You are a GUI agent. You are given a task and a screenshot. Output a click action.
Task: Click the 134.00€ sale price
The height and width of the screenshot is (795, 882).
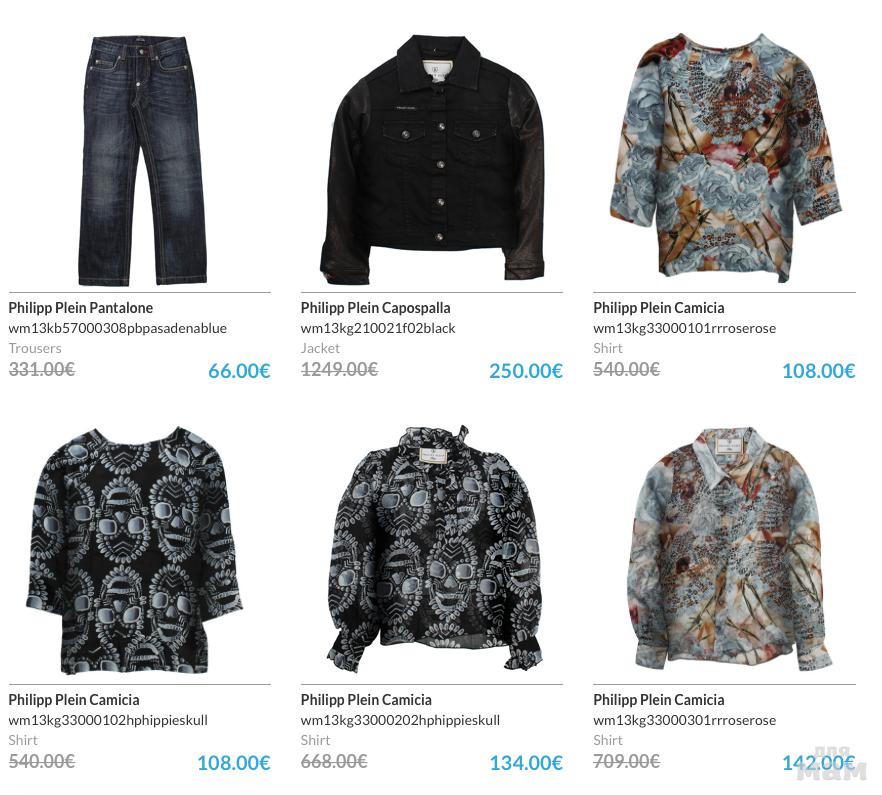pos(525,763)
